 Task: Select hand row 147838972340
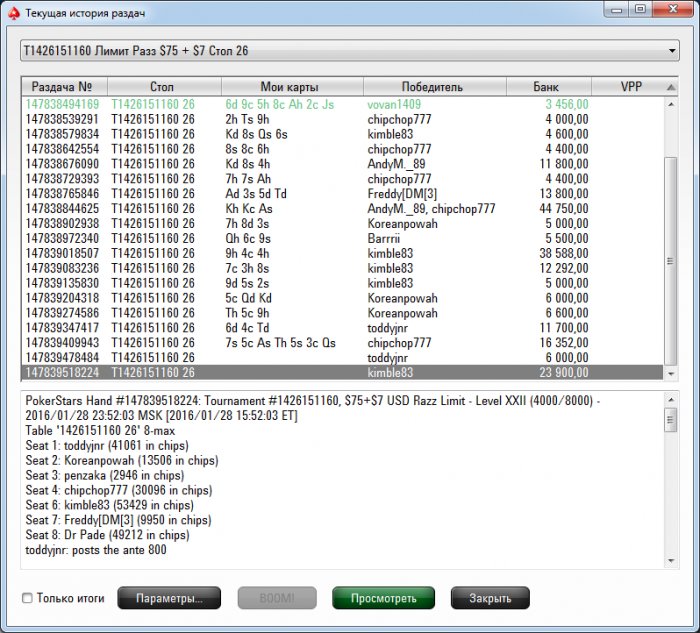[x=342, y=238]
